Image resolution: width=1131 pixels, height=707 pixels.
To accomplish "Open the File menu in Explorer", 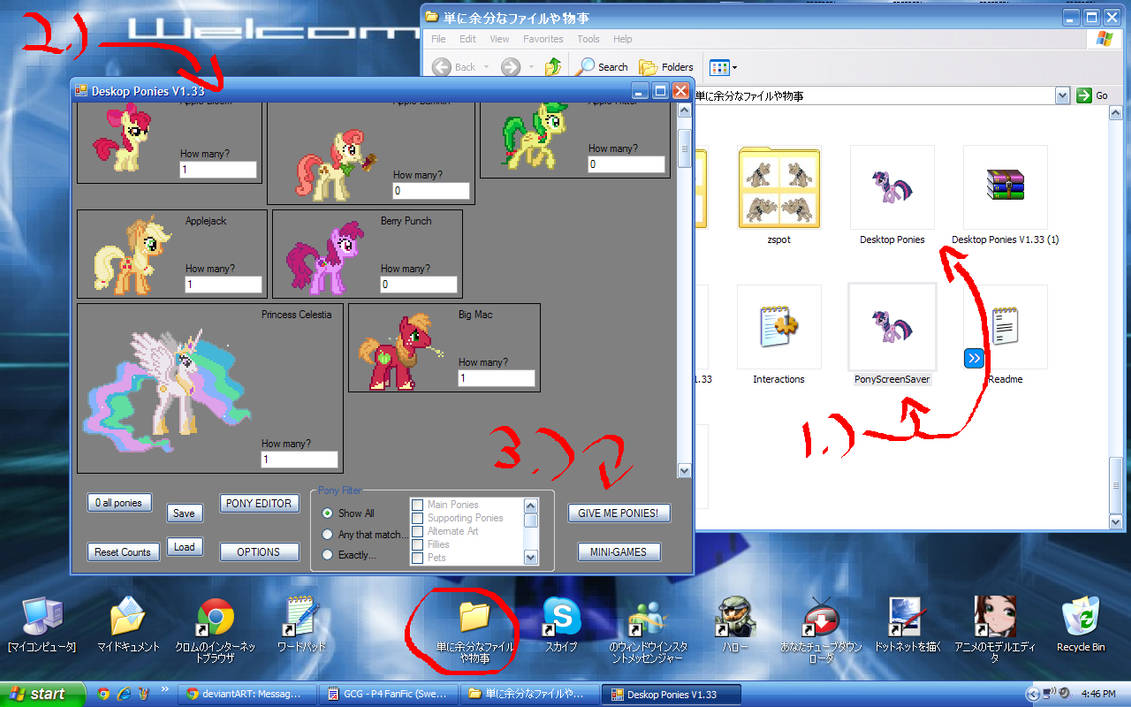I will click(x=438, y=39).
